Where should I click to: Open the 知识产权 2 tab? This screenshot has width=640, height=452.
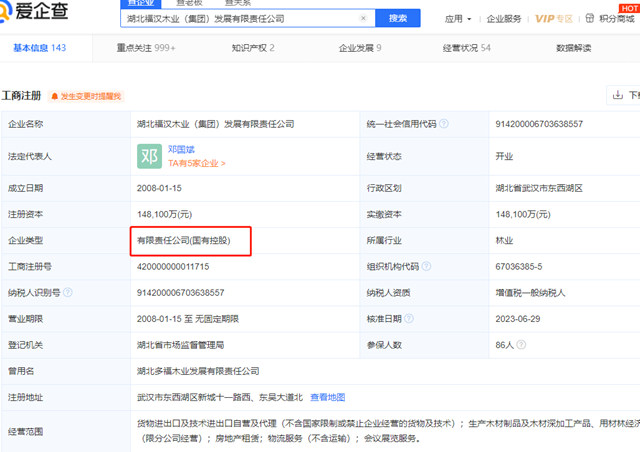point(253,48)
